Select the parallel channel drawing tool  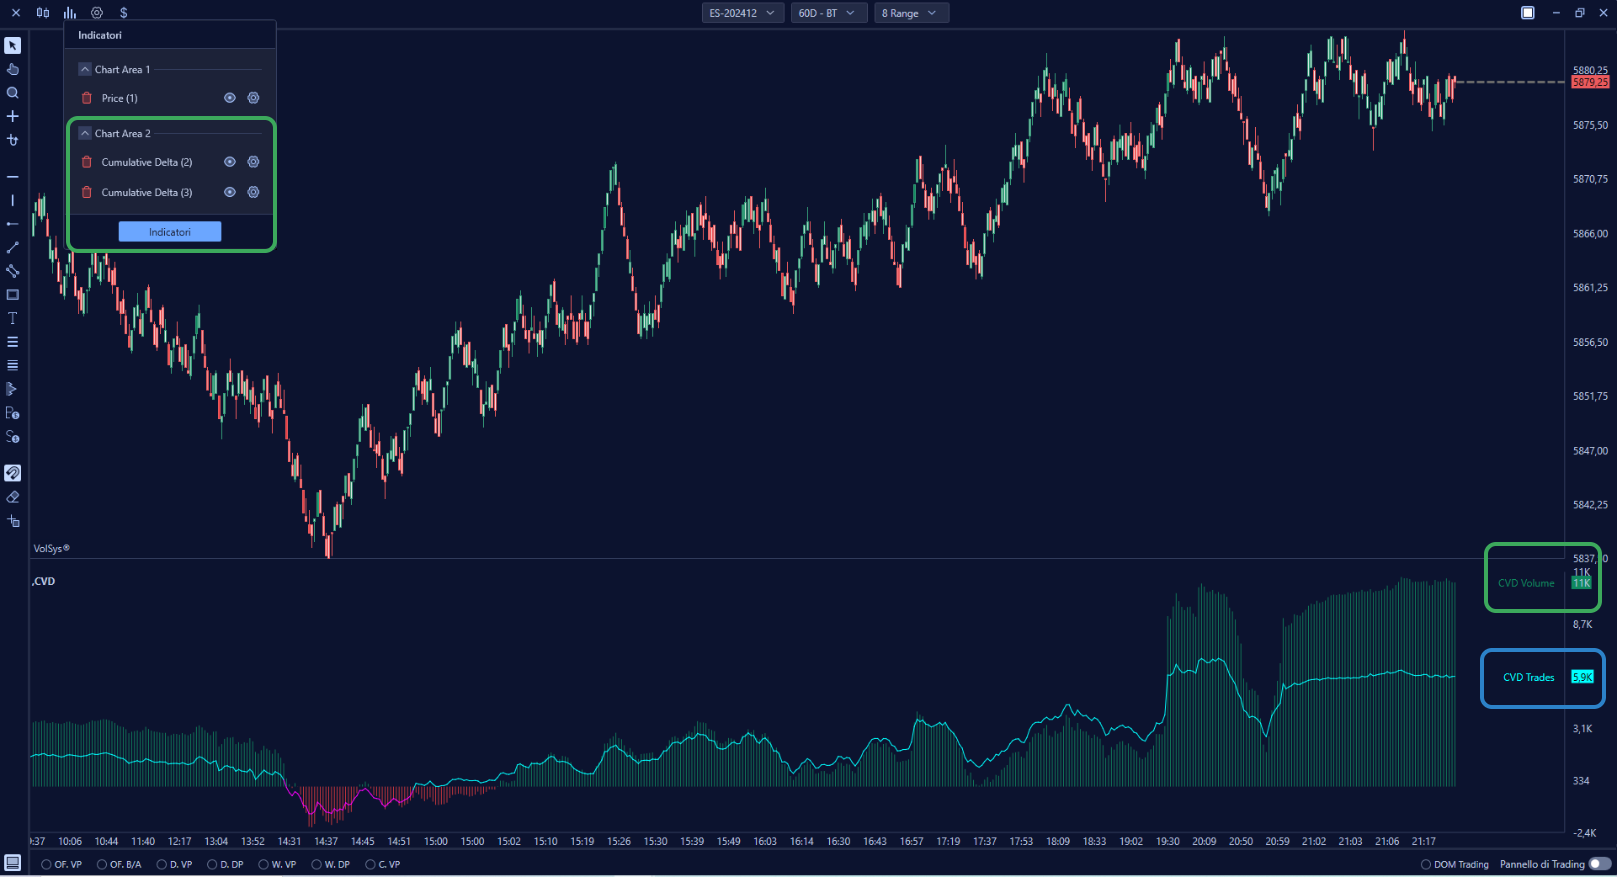point(12,271)
